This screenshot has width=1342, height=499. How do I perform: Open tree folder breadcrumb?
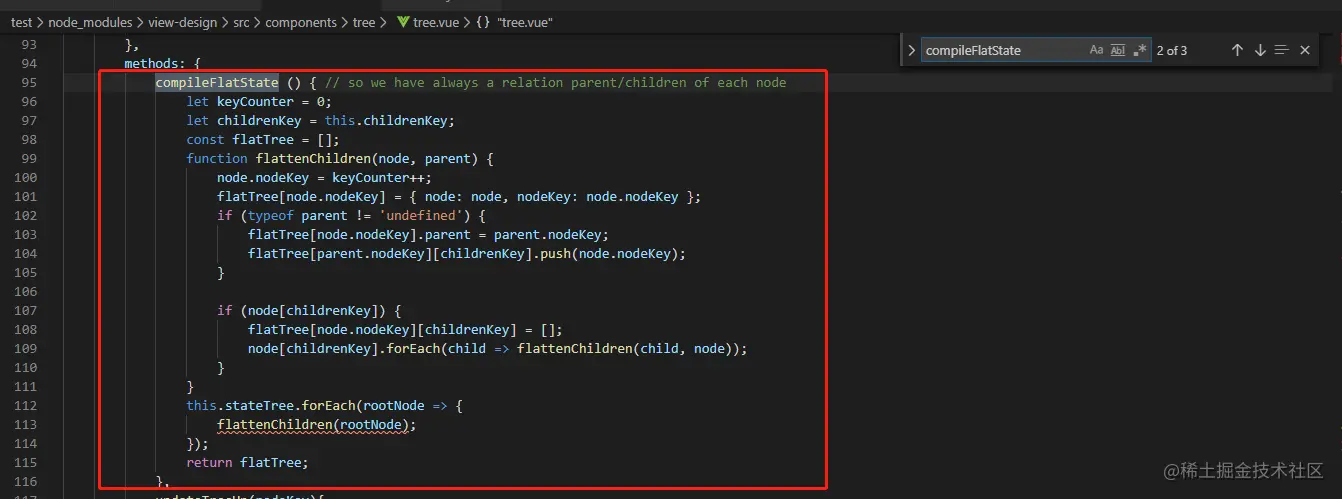click(365, 22)
